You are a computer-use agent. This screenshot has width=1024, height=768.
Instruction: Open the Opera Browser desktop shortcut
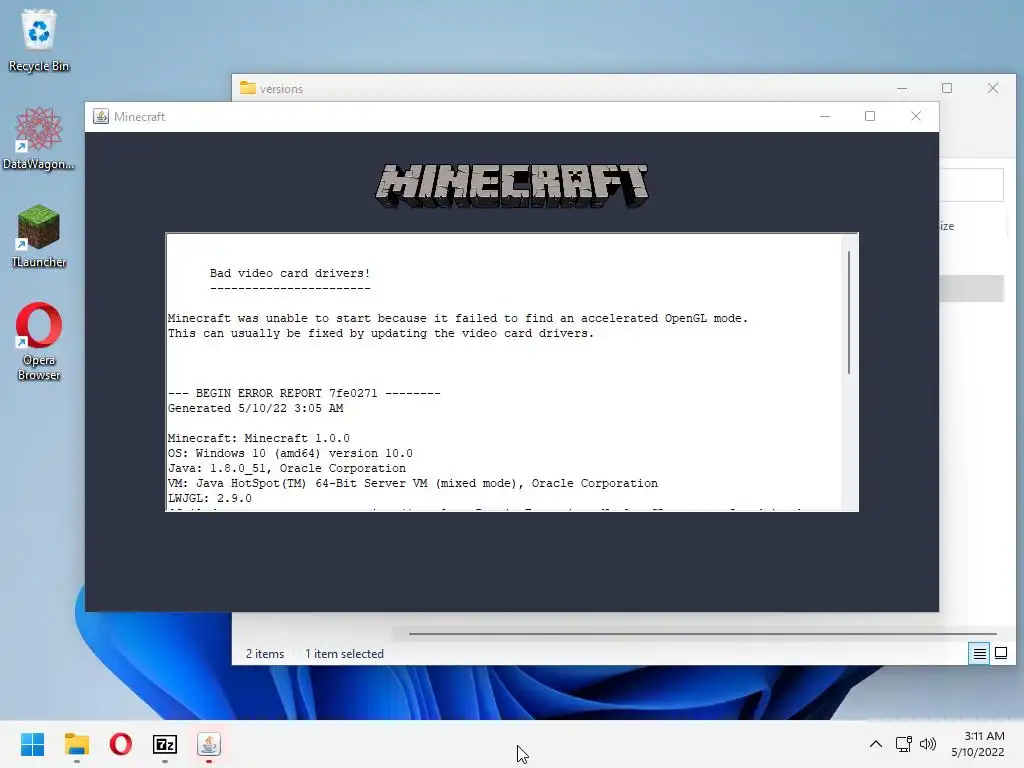coord(39,342)
